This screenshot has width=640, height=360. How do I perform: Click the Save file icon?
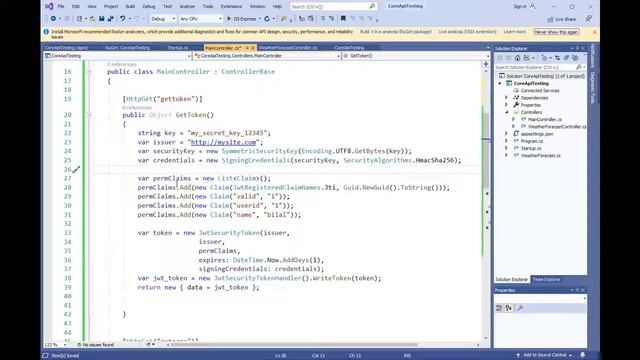pos(102,19)
